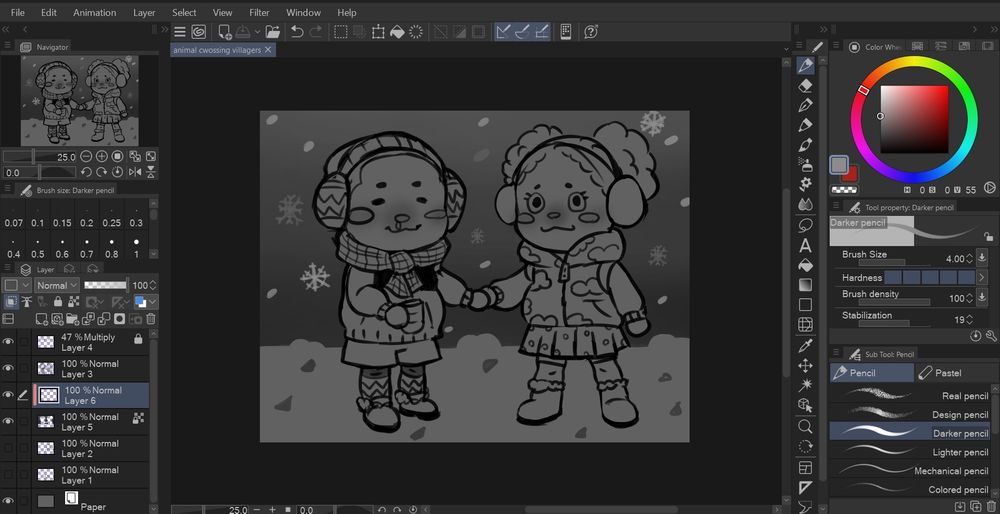Toggle Set as reference layer lighthouse icon
Viewport: 1000px width, 514px height.
coord(27,302)
